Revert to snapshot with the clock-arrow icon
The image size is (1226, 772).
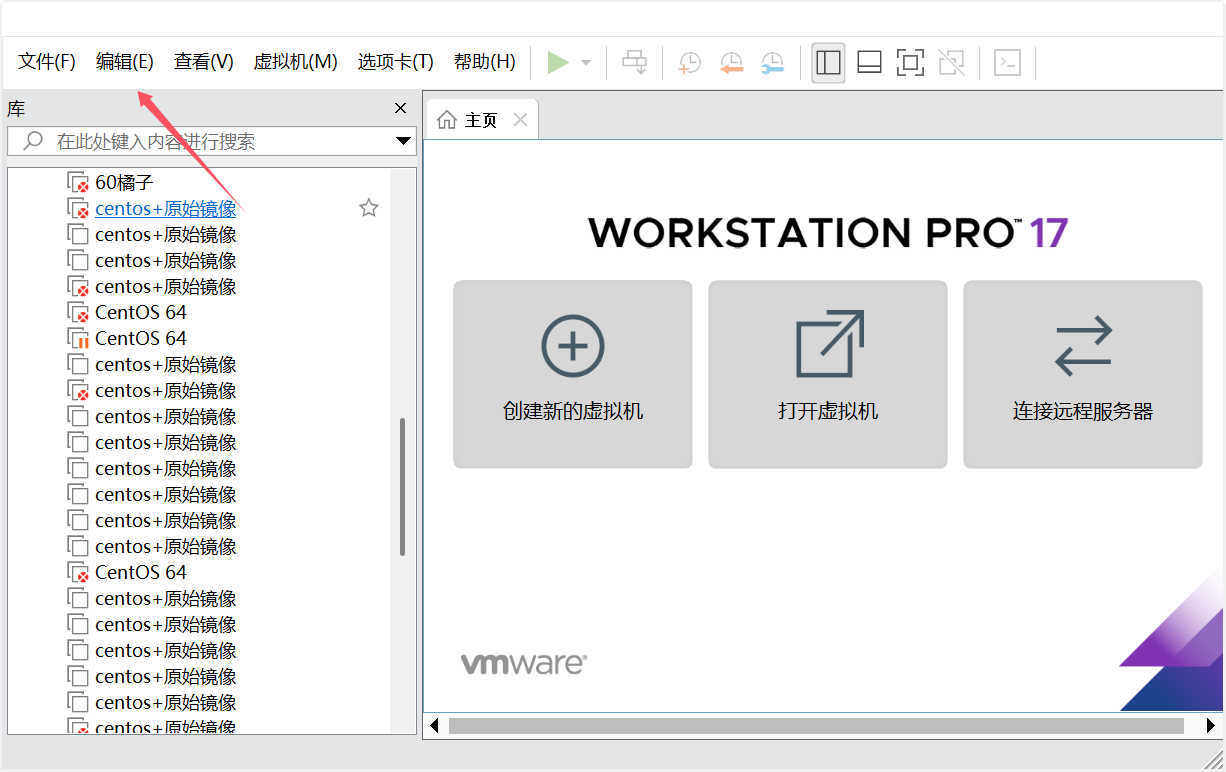click(732, 63)
